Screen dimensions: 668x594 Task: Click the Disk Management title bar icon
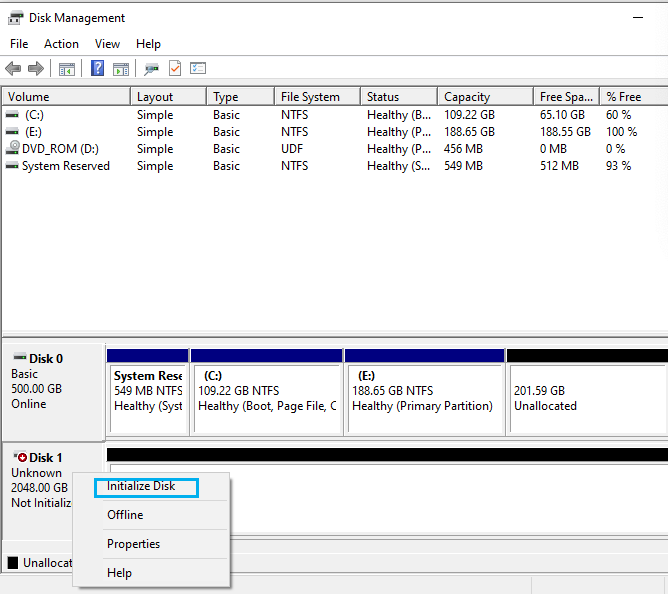click(16, 18)
